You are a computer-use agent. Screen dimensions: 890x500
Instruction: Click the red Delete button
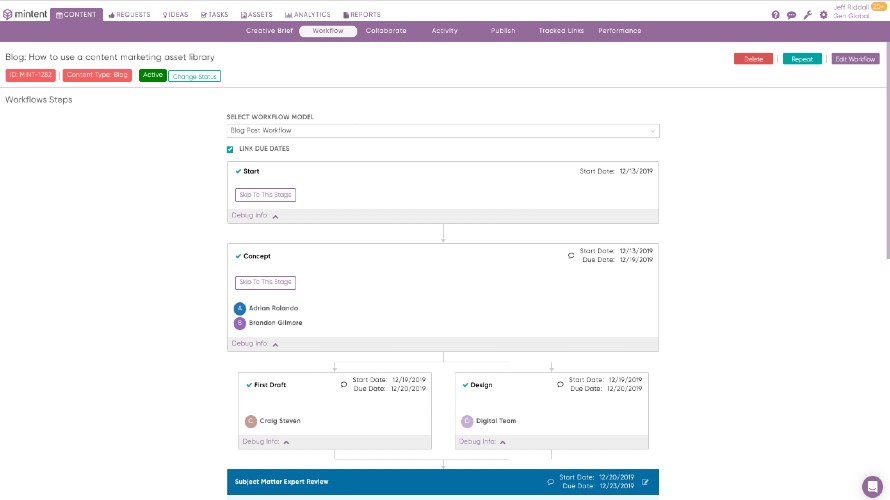pyautogui.click(x=753, y=59)
